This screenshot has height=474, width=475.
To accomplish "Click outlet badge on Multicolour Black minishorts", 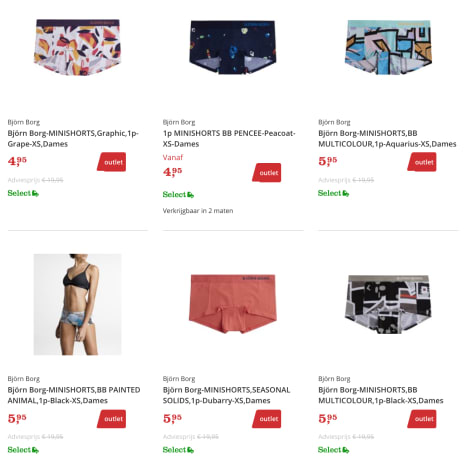I will (422, 419).
